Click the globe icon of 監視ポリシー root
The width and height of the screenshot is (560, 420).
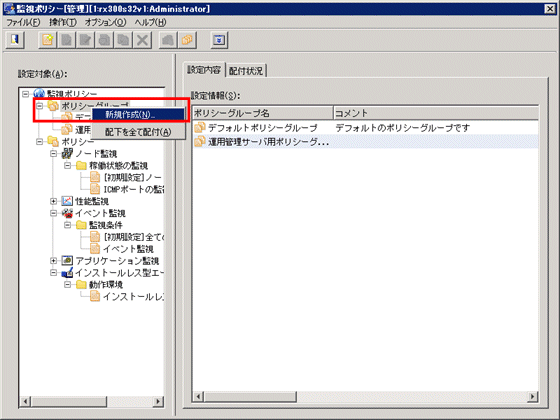tap(39, 94)
